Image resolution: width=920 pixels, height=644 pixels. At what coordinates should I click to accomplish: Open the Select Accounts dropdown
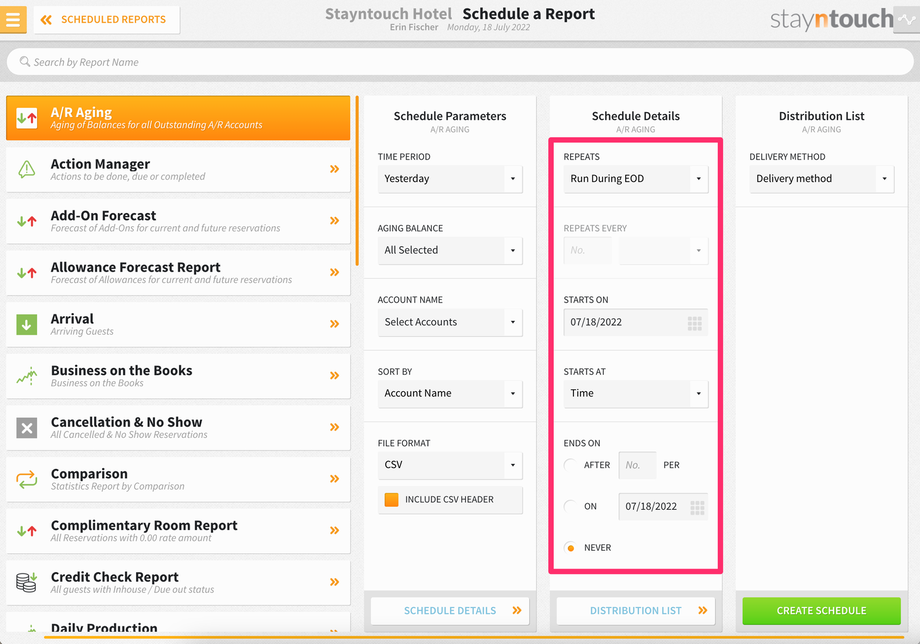click(x=450, y=322)
